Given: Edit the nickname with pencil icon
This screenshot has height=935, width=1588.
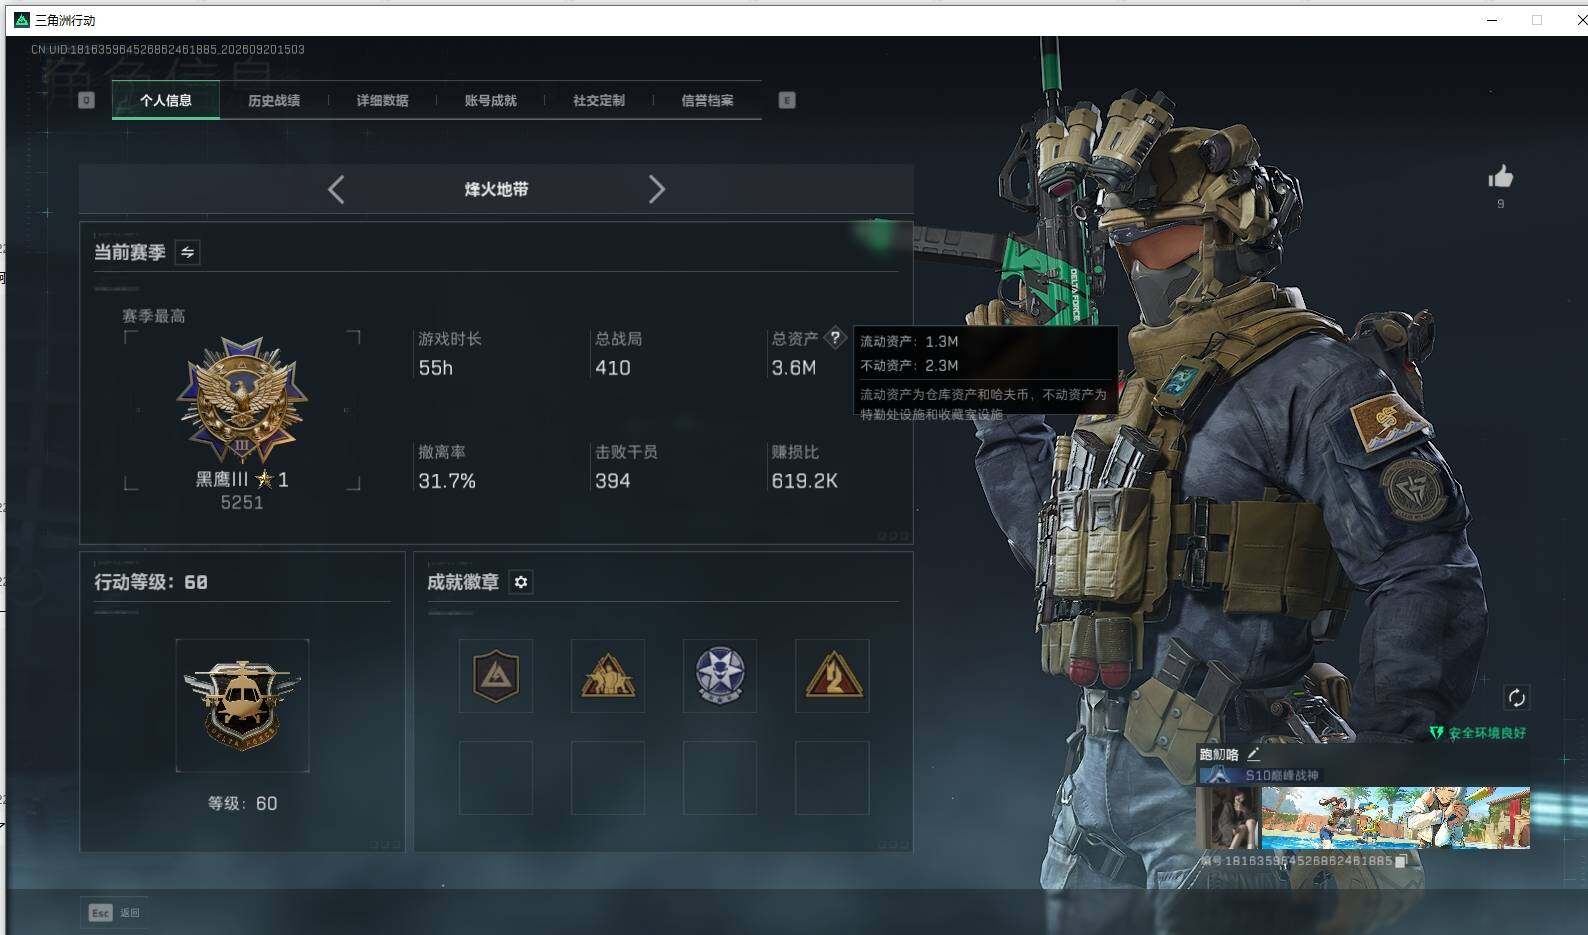Looking at the screenshot, I should (x=1253, y=754).
